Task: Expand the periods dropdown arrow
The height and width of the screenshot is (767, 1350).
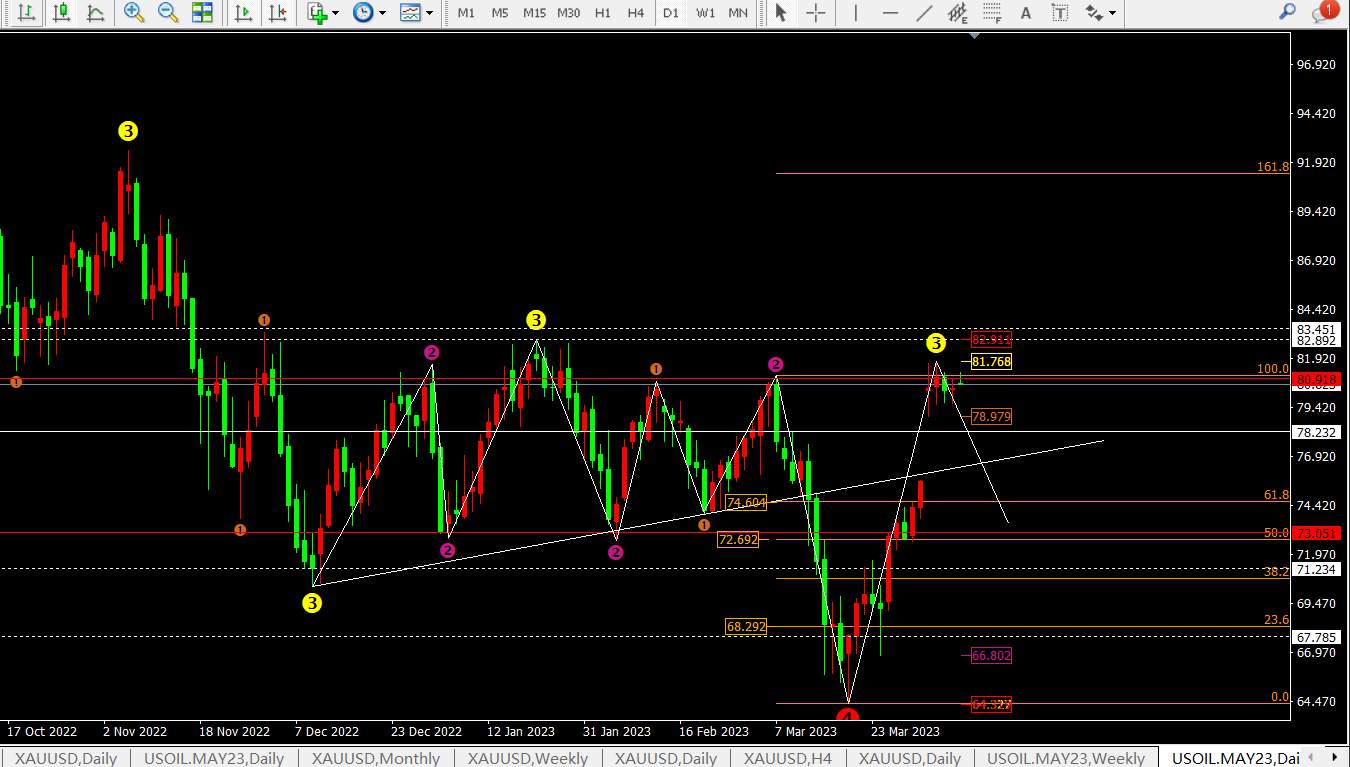Action: [382, 13]
